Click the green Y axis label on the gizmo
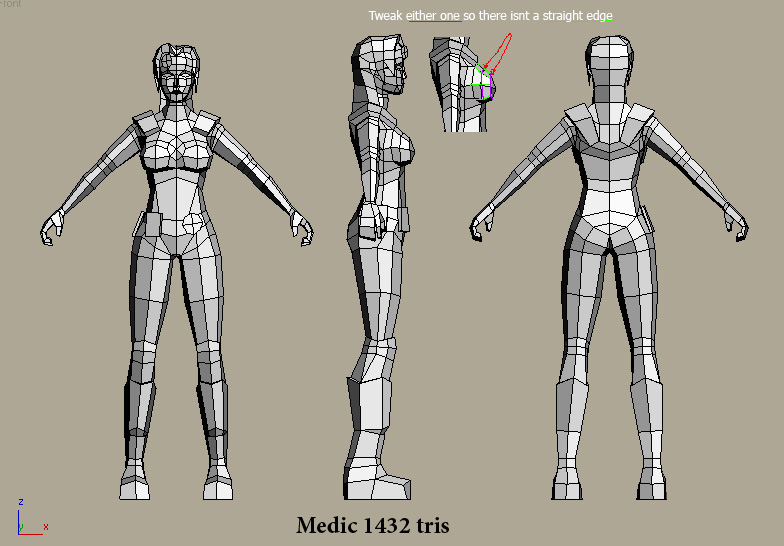 tap(21, 526)
